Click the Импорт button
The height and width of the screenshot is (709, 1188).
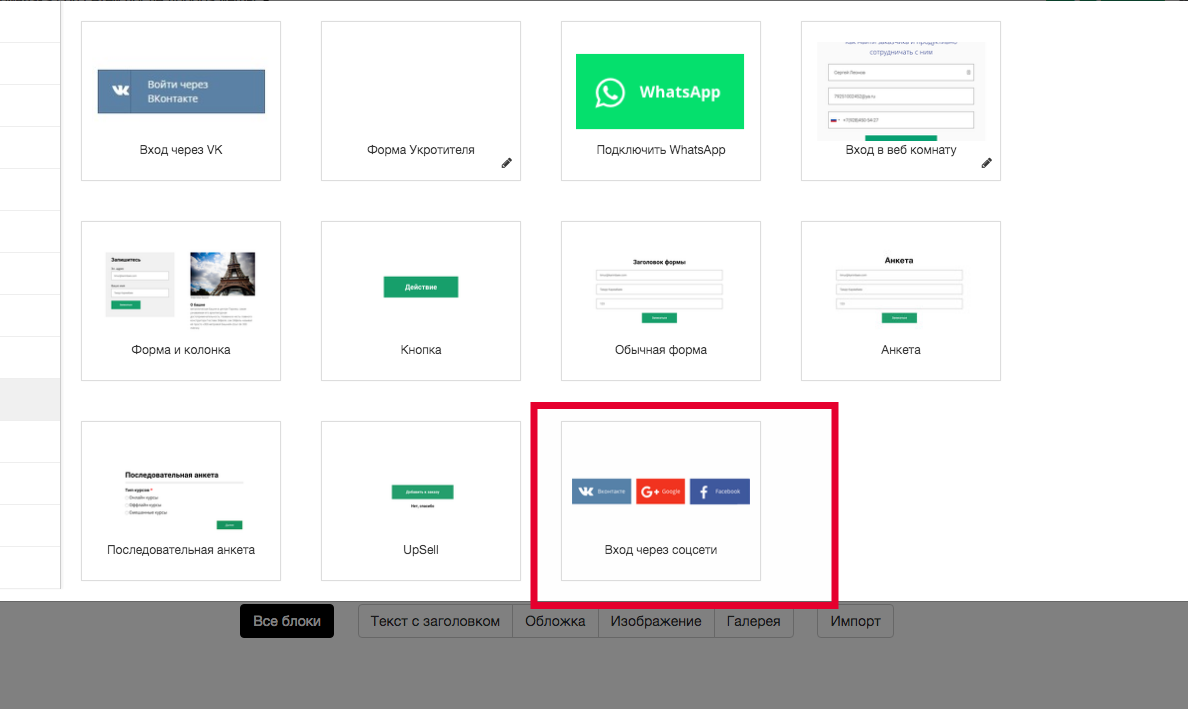(855, 621)
